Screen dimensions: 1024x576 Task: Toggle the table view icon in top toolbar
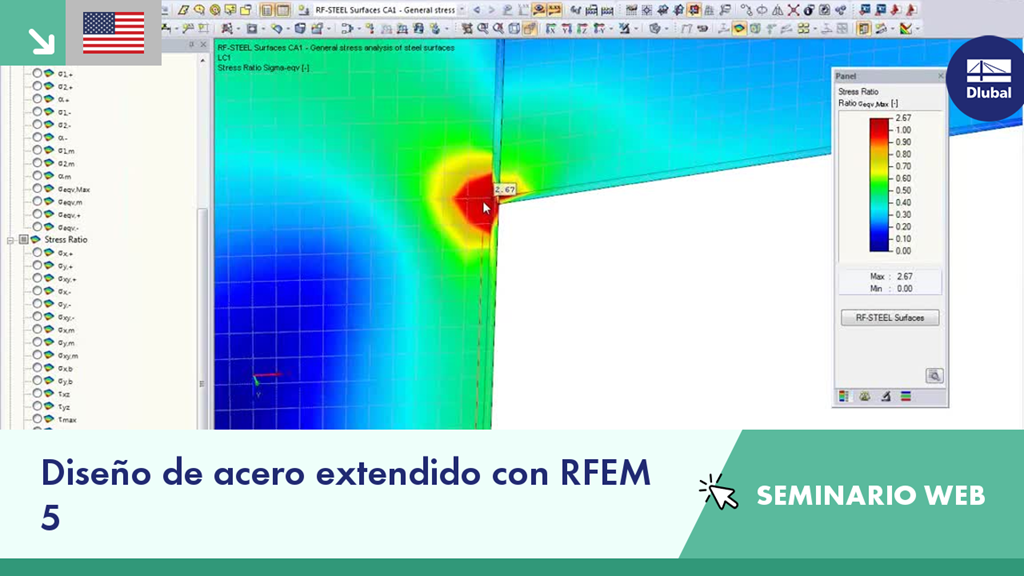coord(267,10)
